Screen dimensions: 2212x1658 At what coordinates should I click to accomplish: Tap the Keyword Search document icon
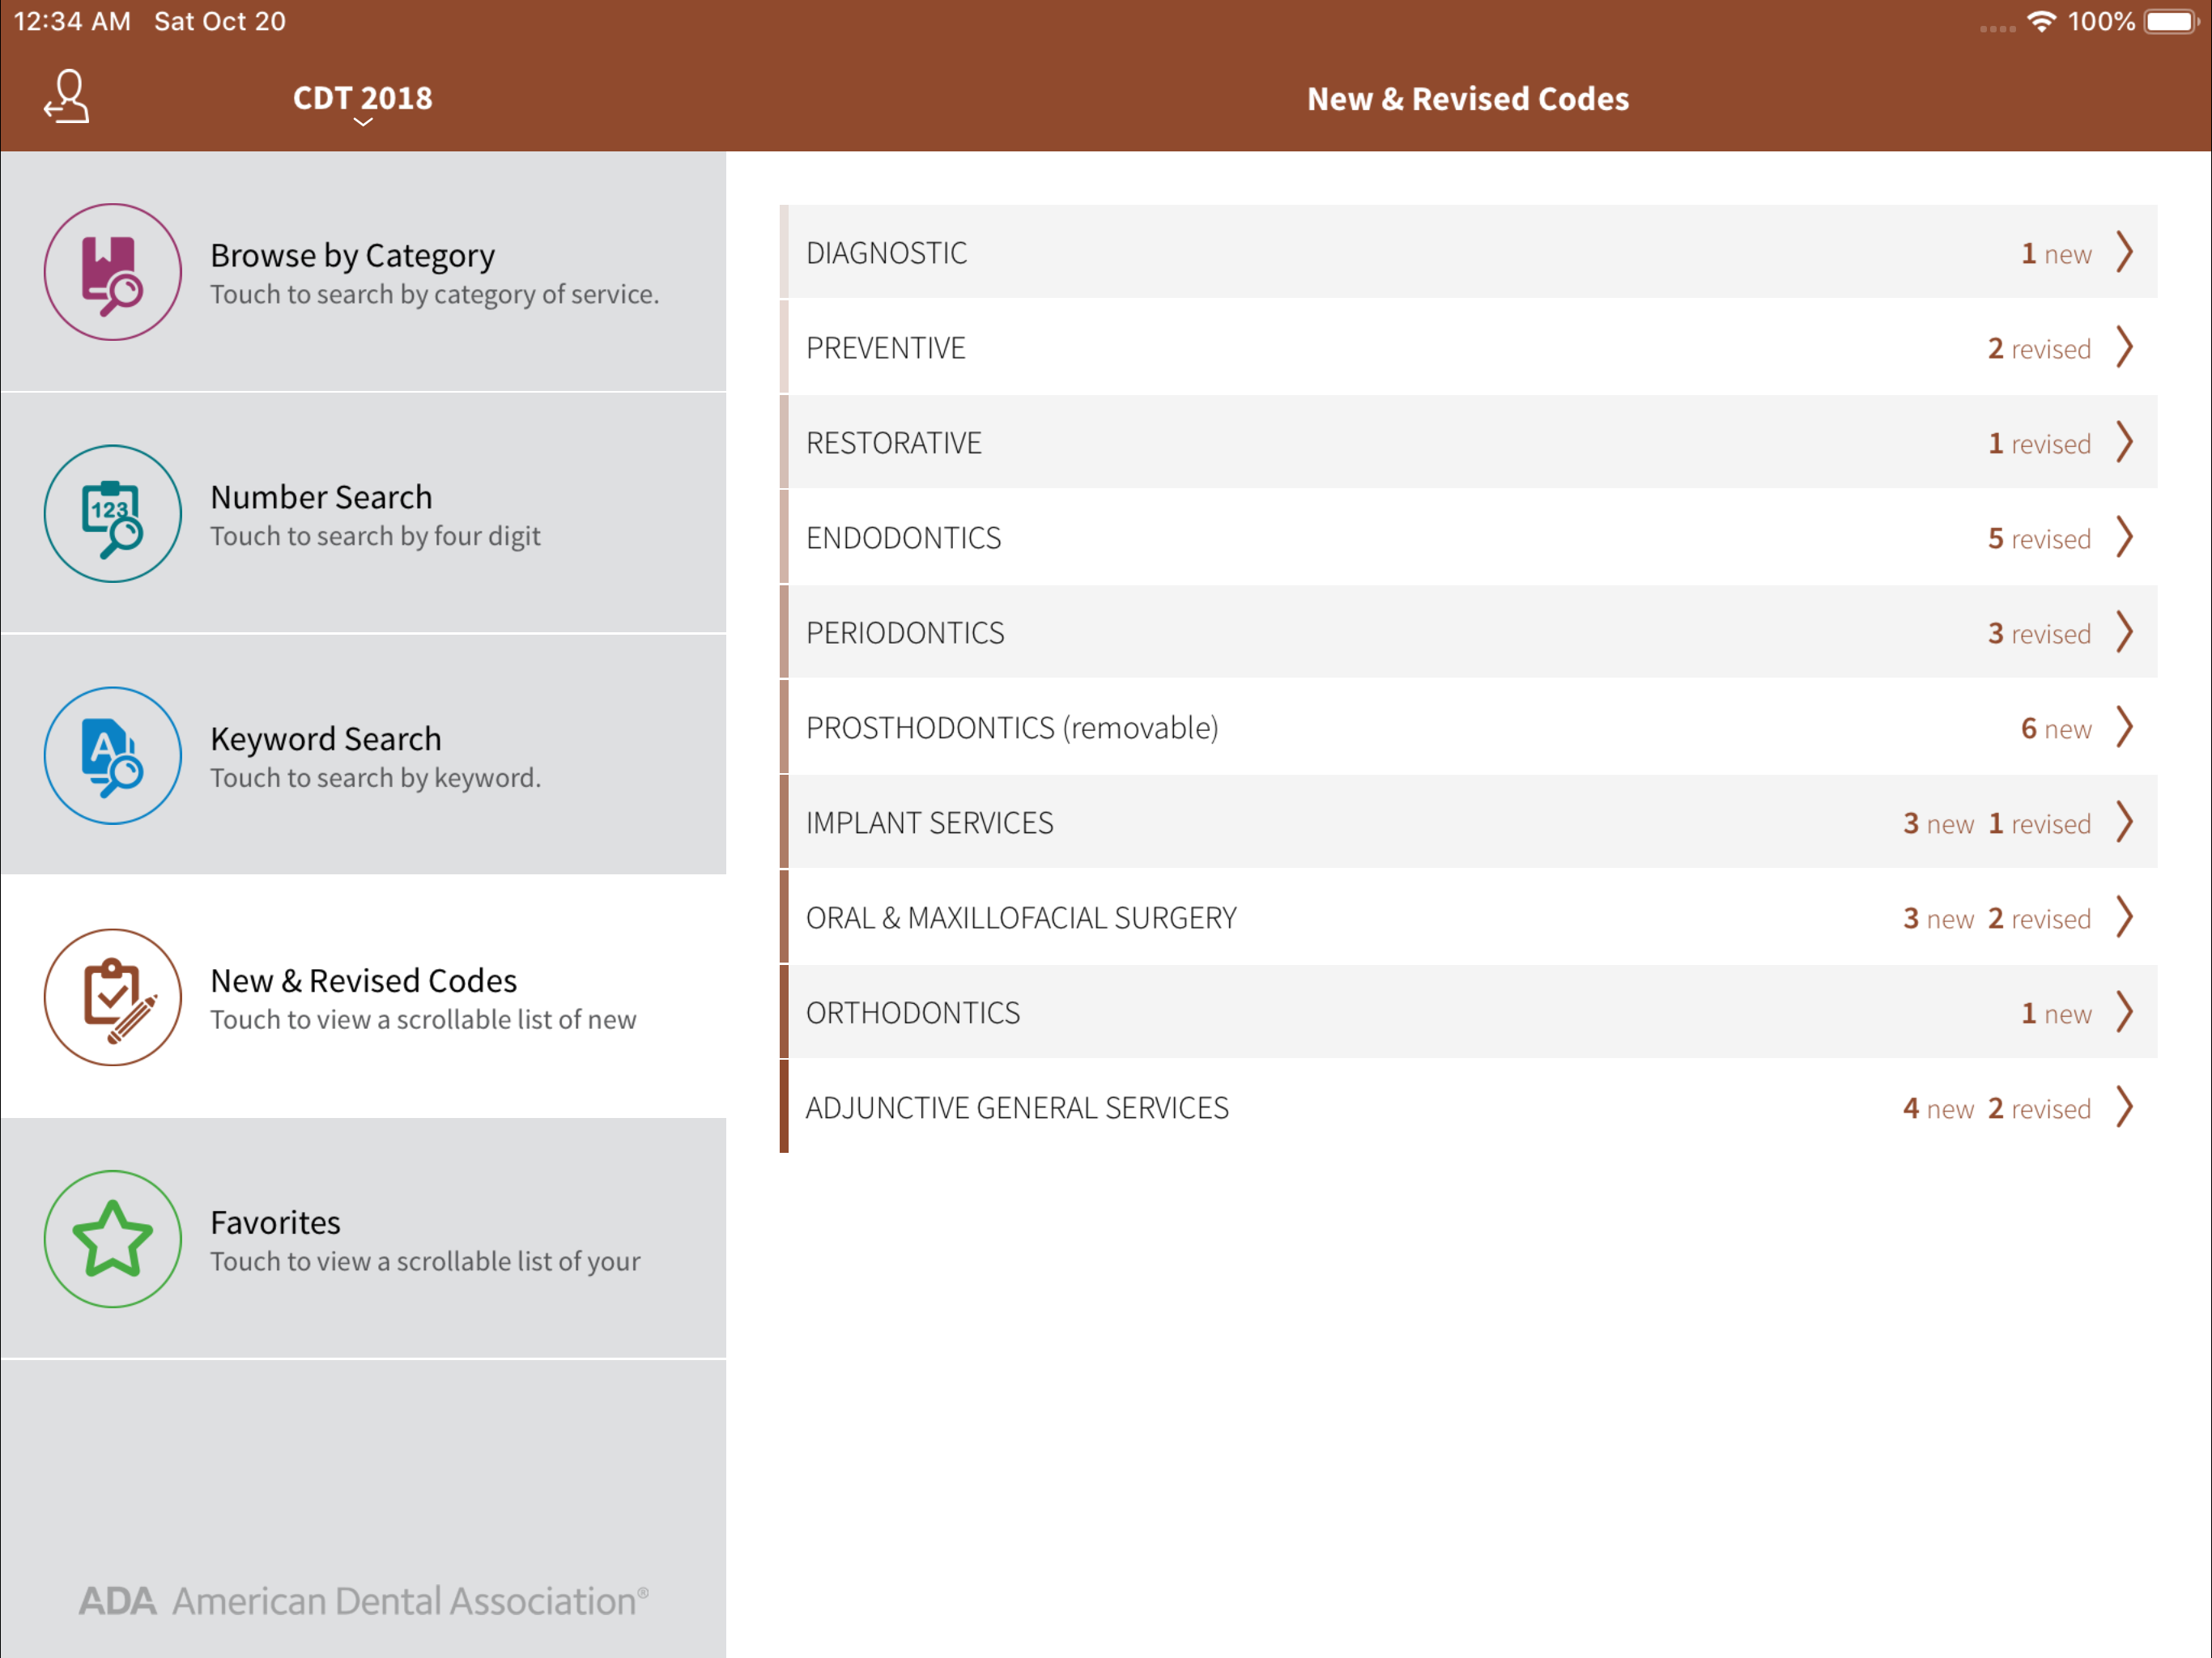113,756
